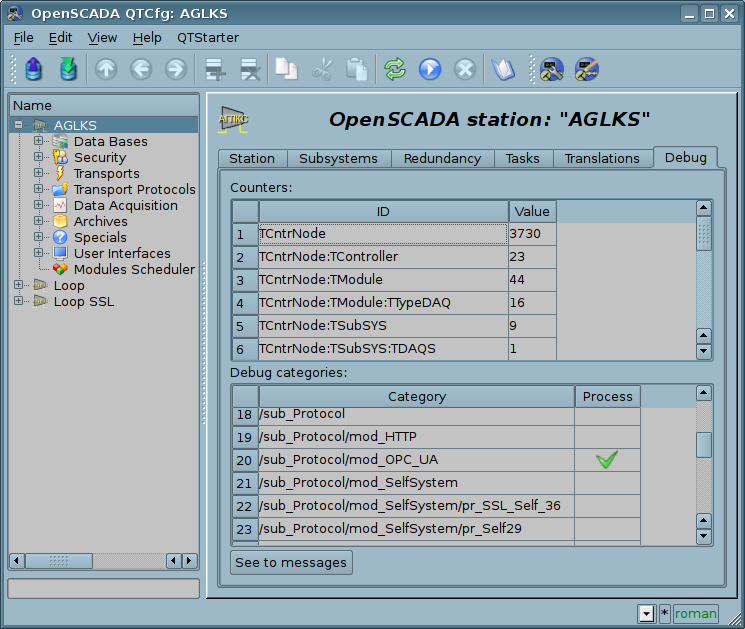
Task: Click the Transports lightning icon in the tree
Action: point(60,173)
